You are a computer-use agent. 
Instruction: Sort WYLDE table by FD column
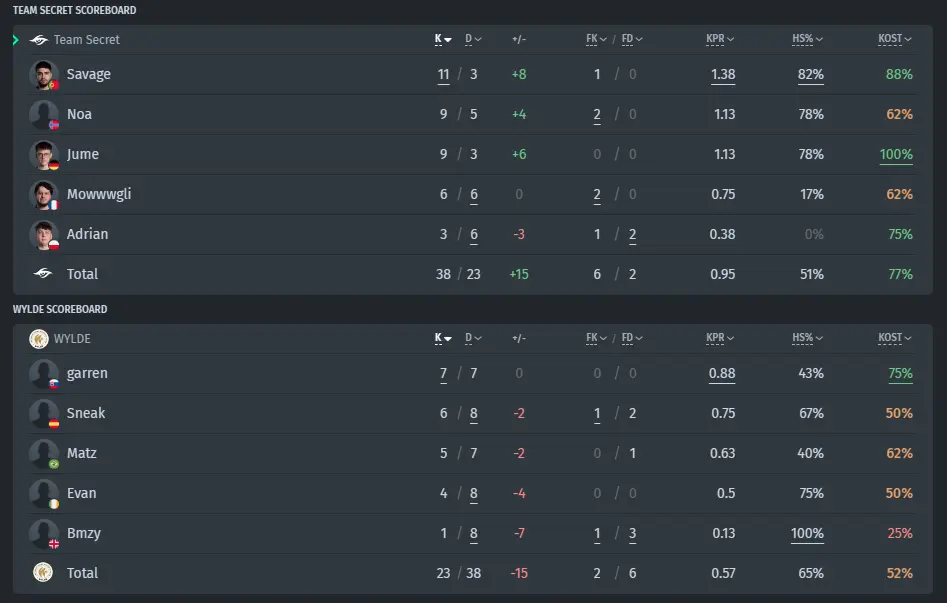click(x=632, y=338)
